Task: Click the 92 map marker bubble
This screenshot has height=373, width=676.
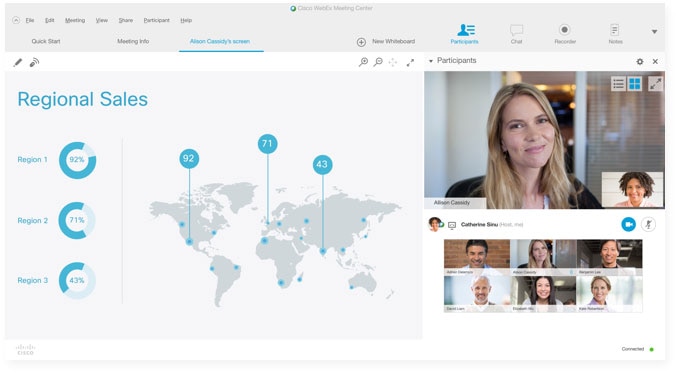Action: pos(189,158)
